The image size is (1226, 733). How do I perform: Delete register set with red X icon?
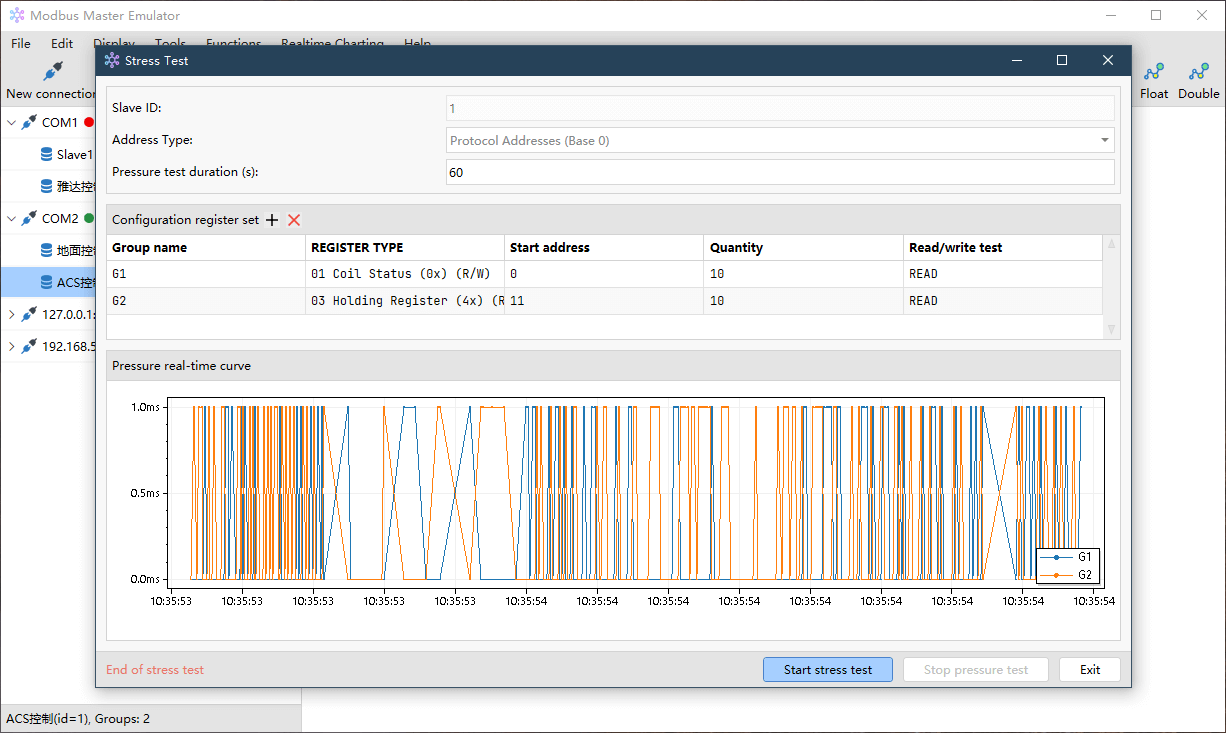coord(294,220)
